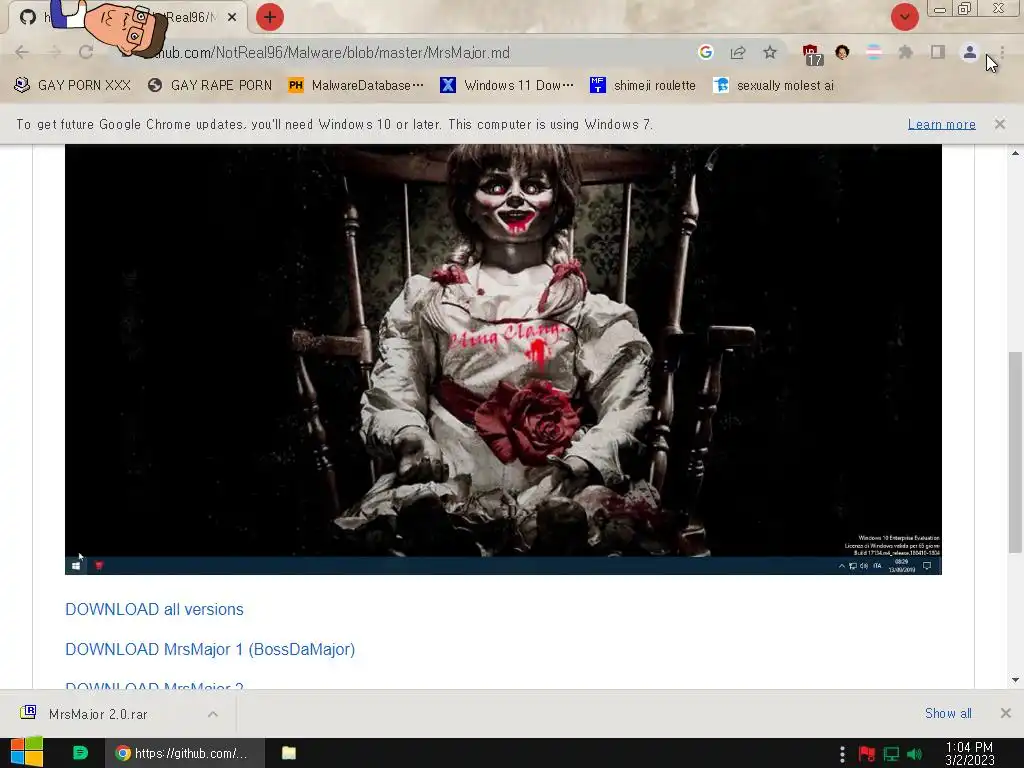The height and width of the screenshot is (768, 1024).
Task: Click the network tray icon
Action: 891,754
